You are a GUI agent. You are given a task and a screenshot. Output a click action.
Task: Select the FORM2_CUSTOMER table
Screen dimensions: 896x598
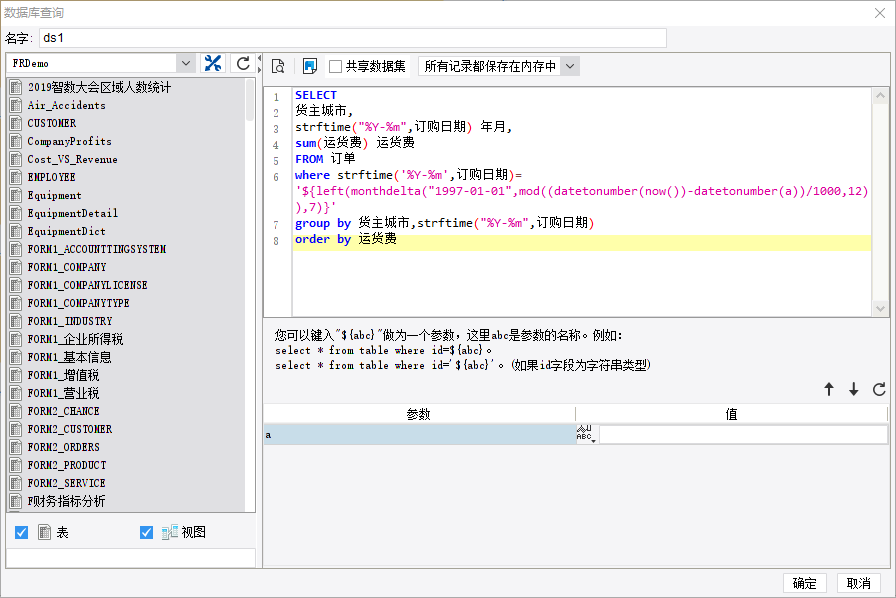pyautogui.click(x=70, y=429)
